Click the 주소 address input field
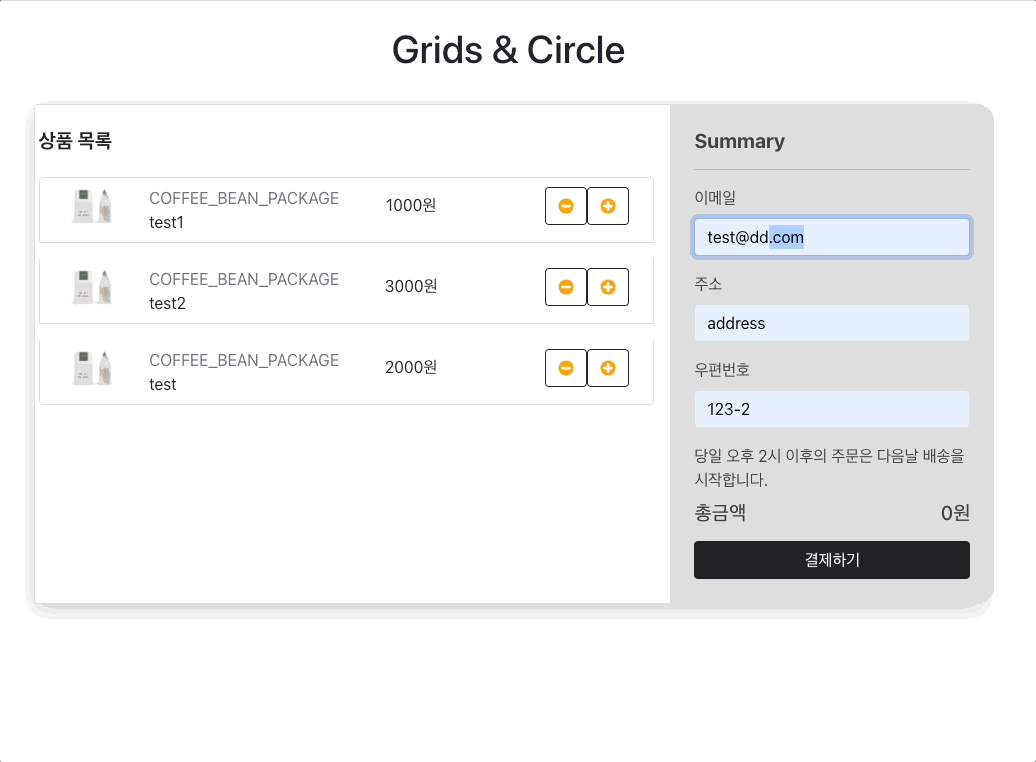Viewport: 1036px width, 762px height. tap(831, 323)
